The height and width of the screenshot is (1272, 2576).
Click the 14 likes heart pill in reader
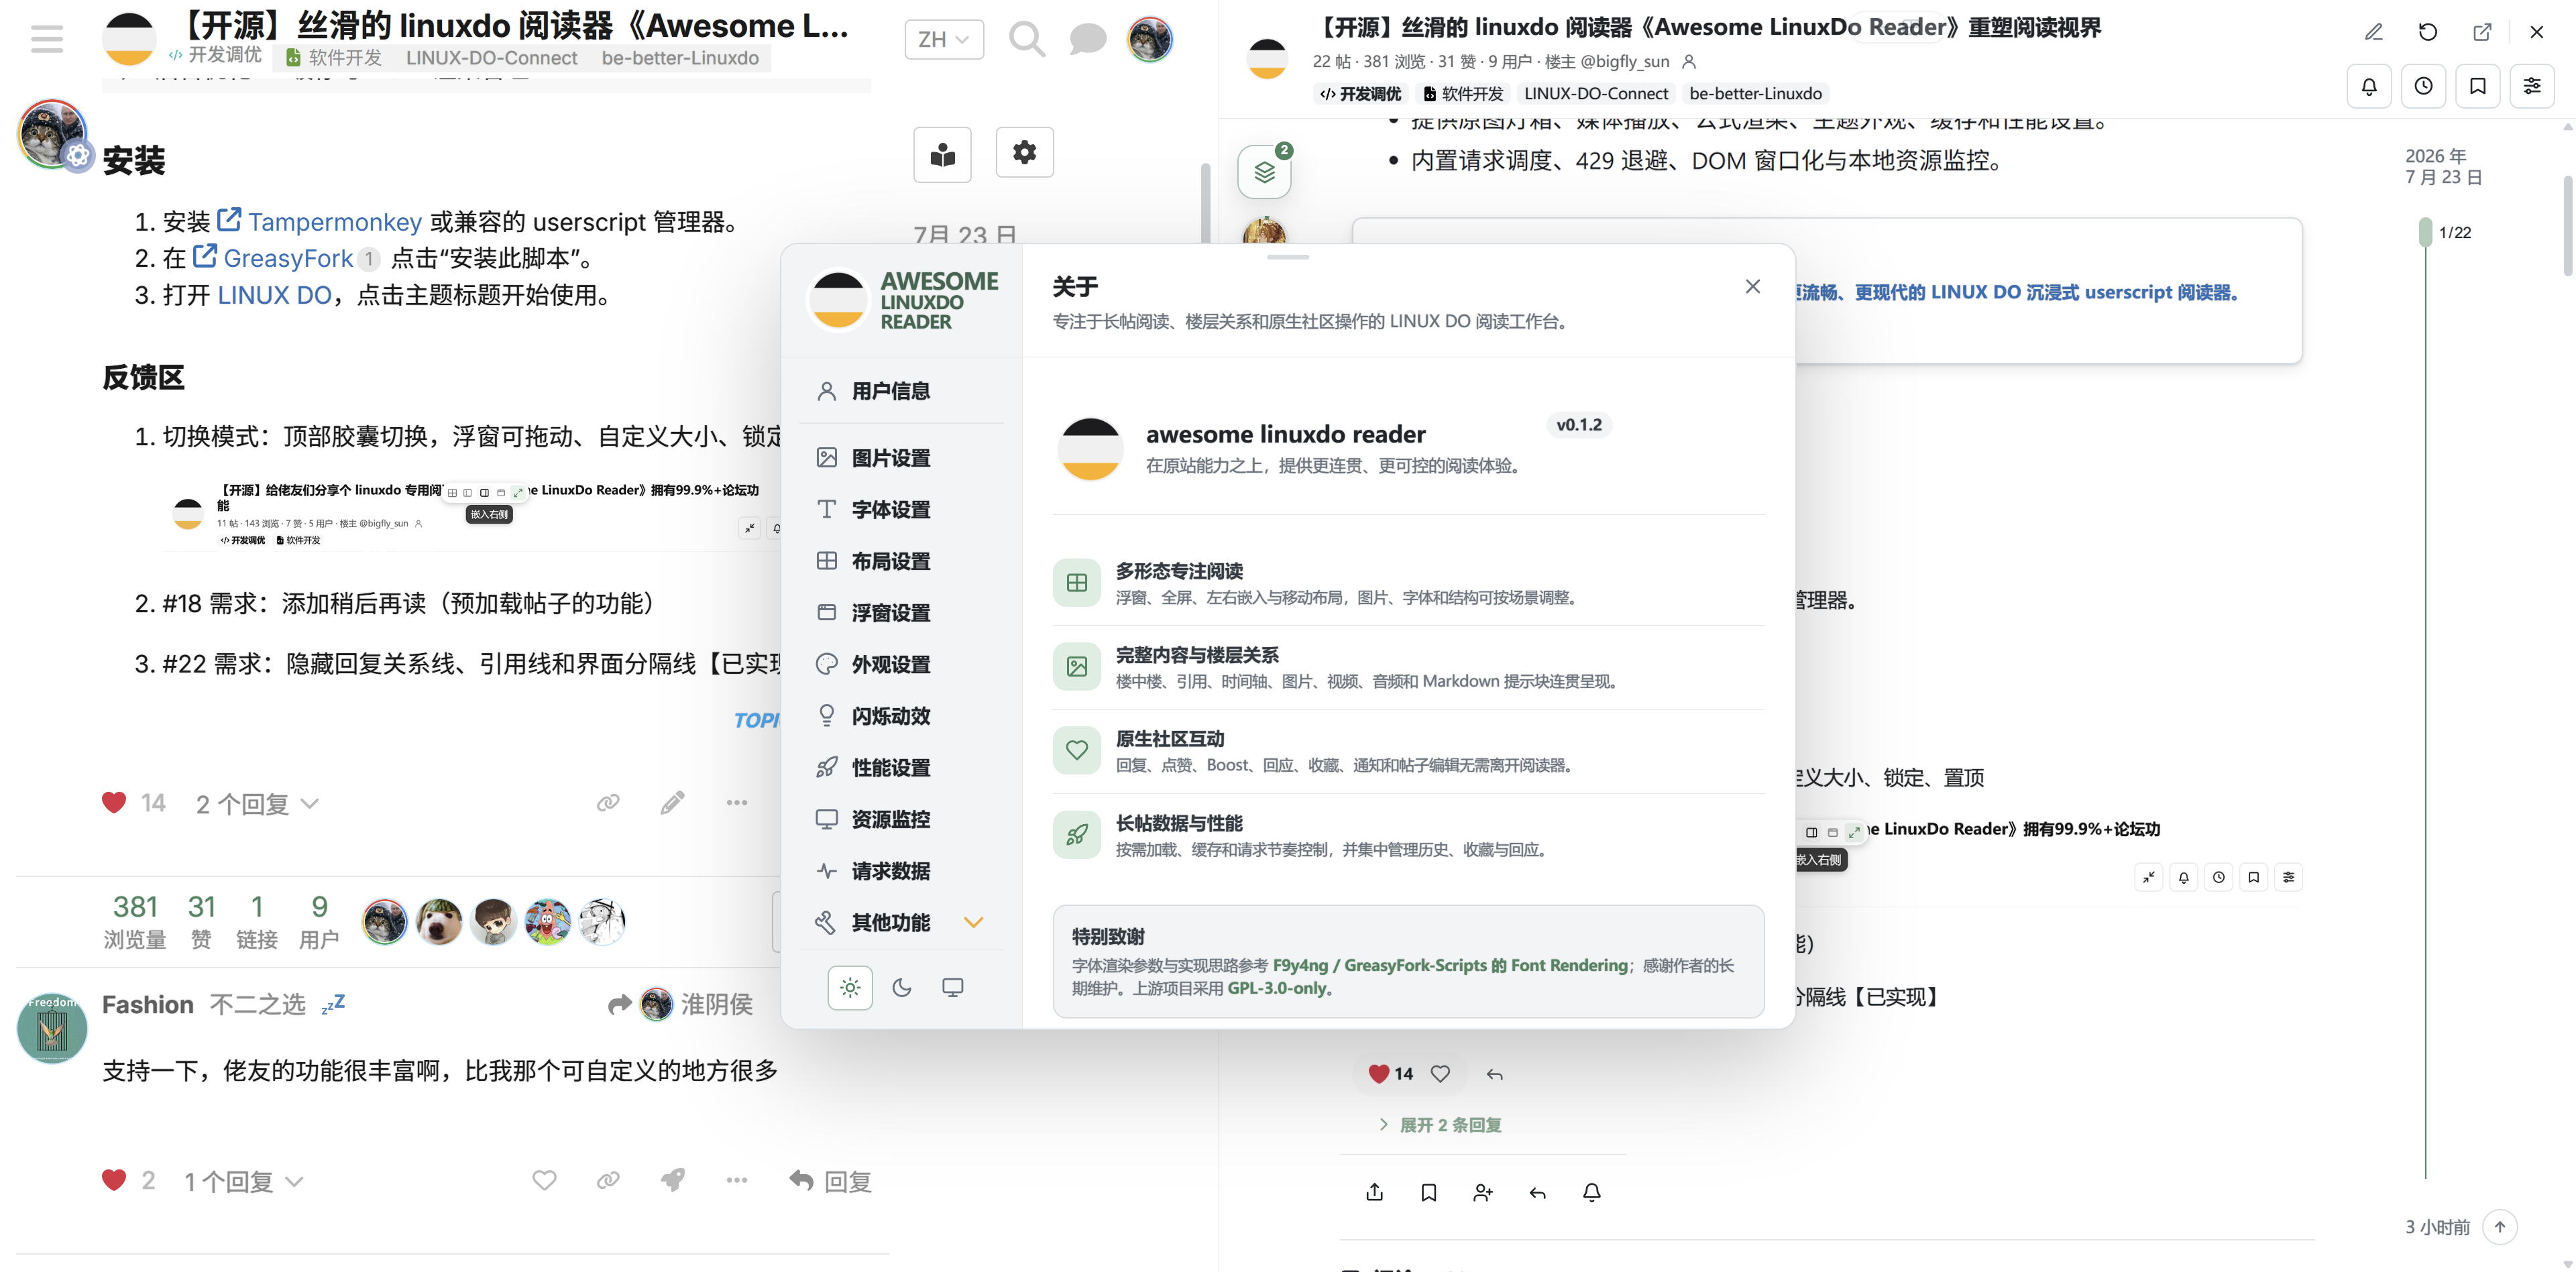tap(1389, 1074)
